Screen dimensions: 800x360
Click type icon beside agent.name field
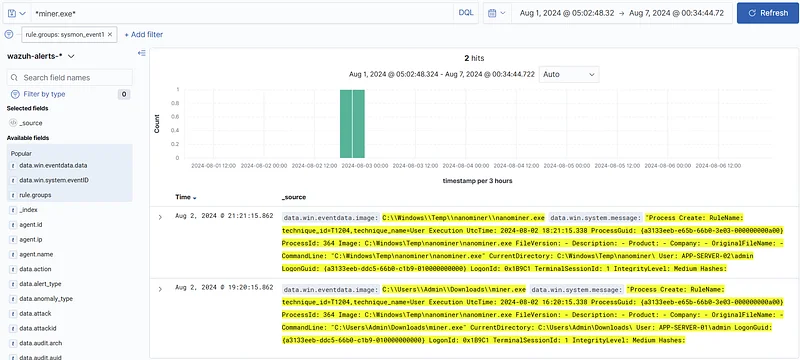pos(13,254)
